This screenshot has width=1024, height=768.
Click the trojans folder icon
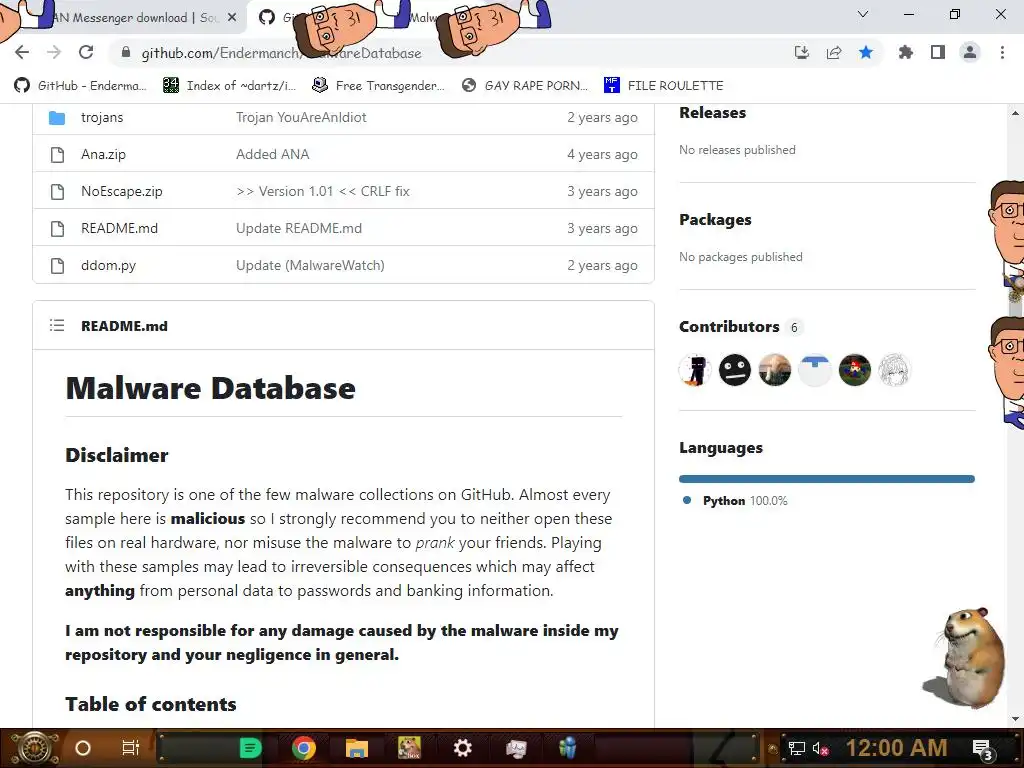[x=57, y=118]
